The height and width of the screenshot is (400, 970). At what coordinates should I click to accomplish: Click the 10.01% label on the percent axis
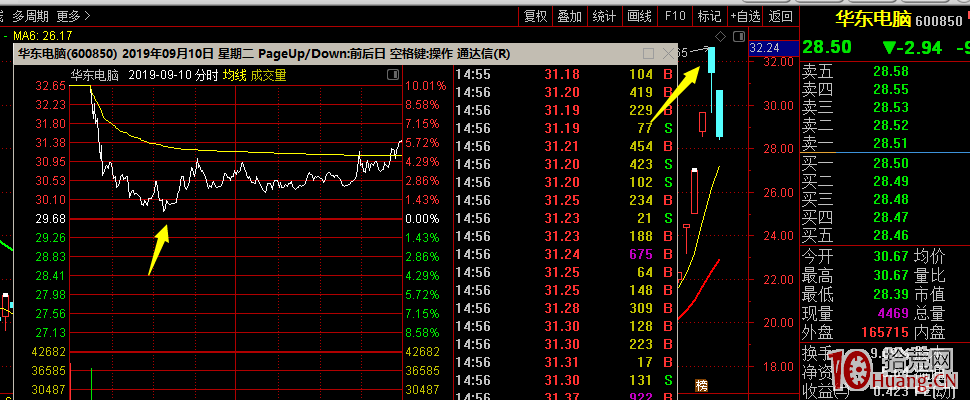pyautogui.click(x=425, y=85)
